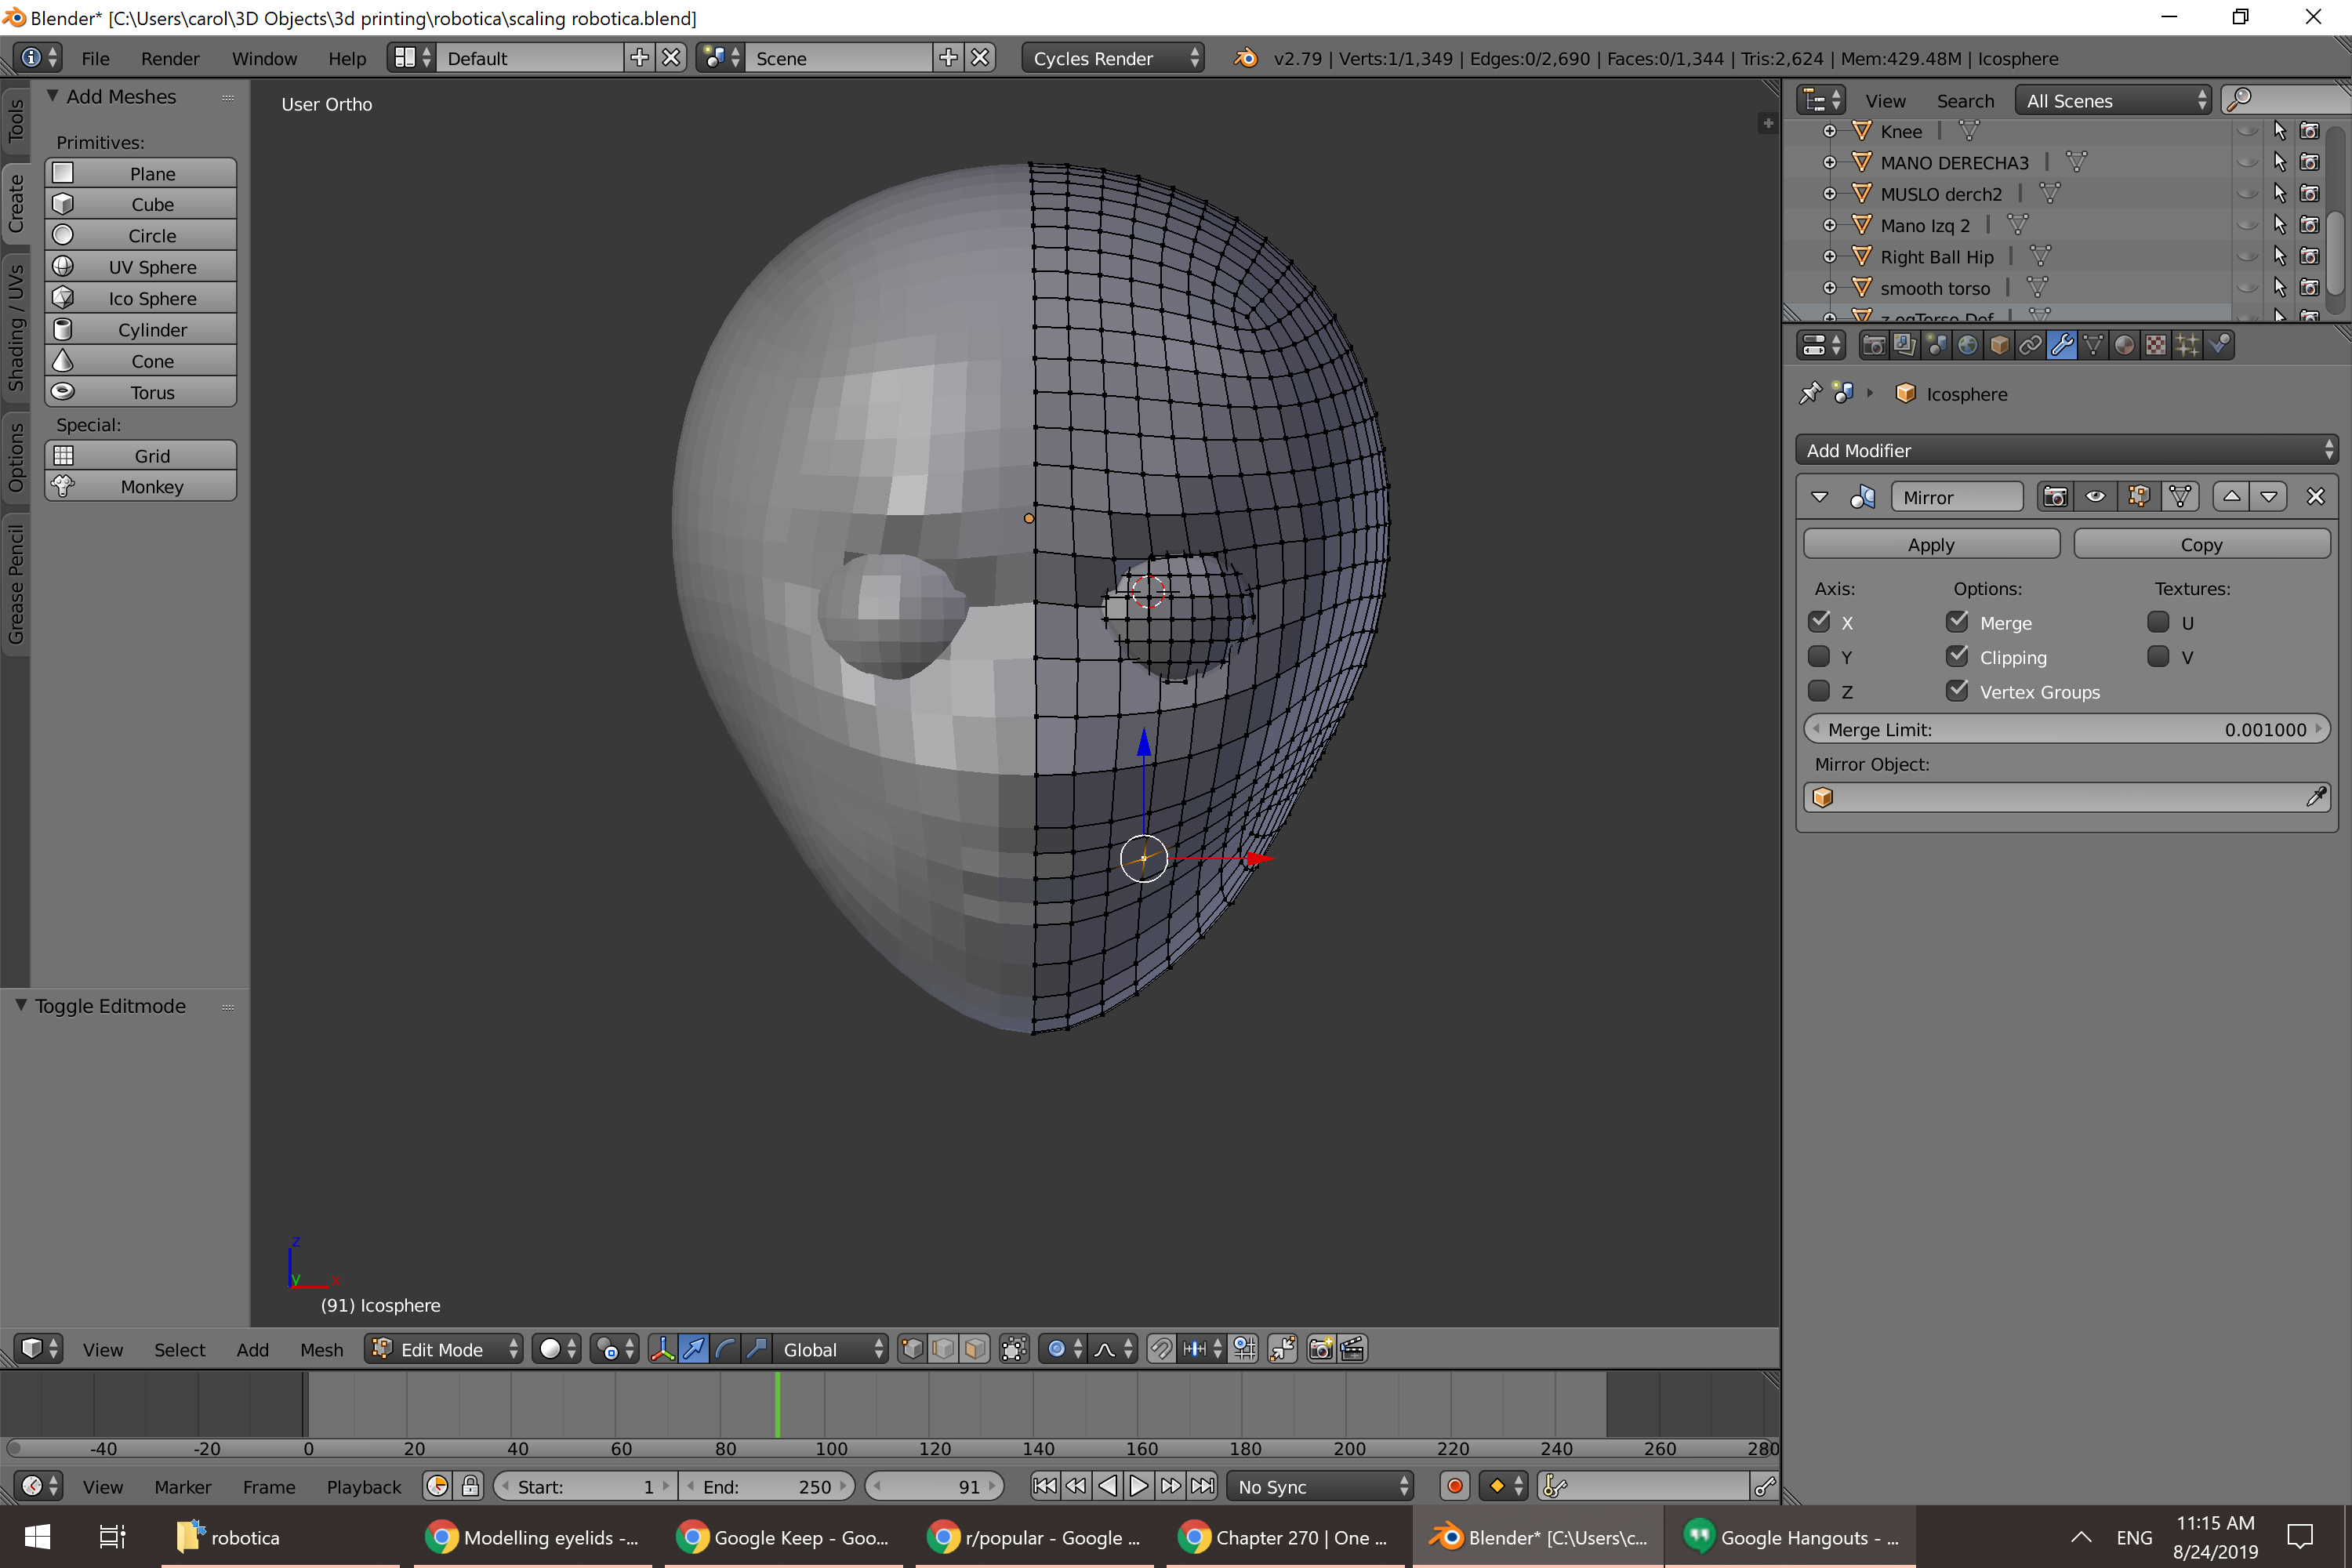The image size is (2352, 1568).
Task: Open the No Sync playback dropdown
Action: [x=1320, y=1486]
